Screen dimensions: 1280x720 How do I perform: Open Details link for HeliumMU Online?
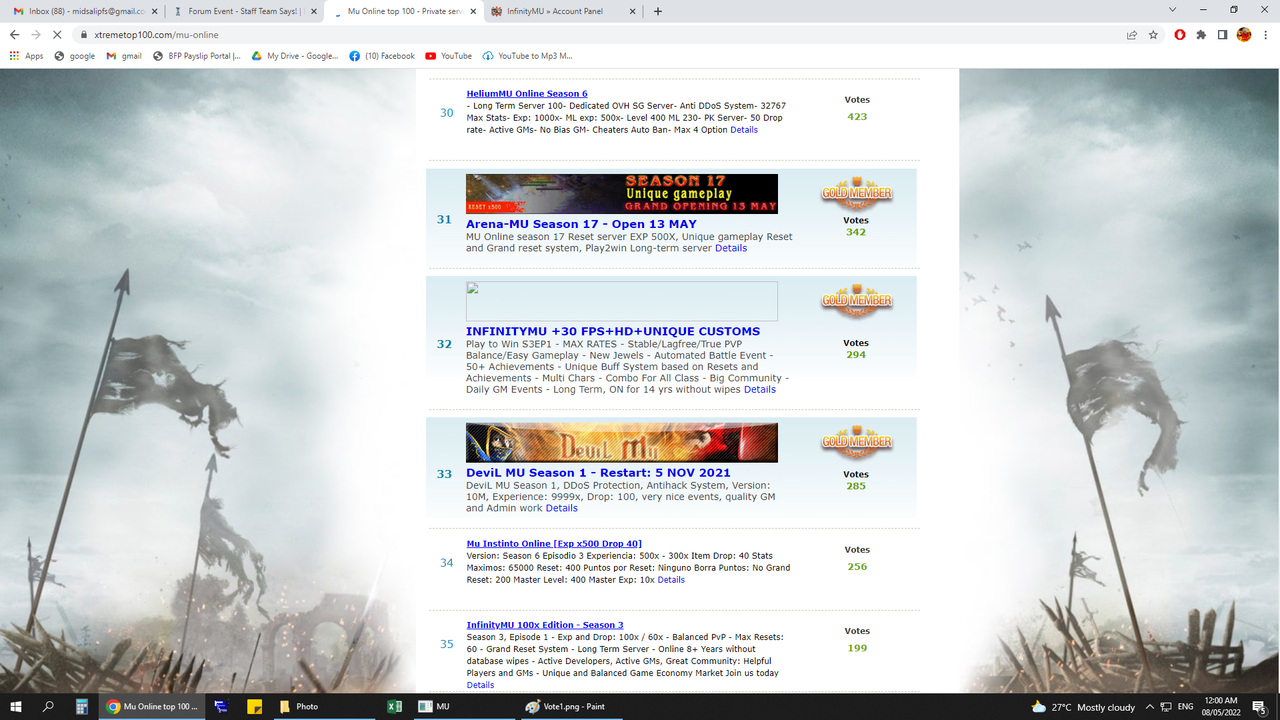coord(744,130)
